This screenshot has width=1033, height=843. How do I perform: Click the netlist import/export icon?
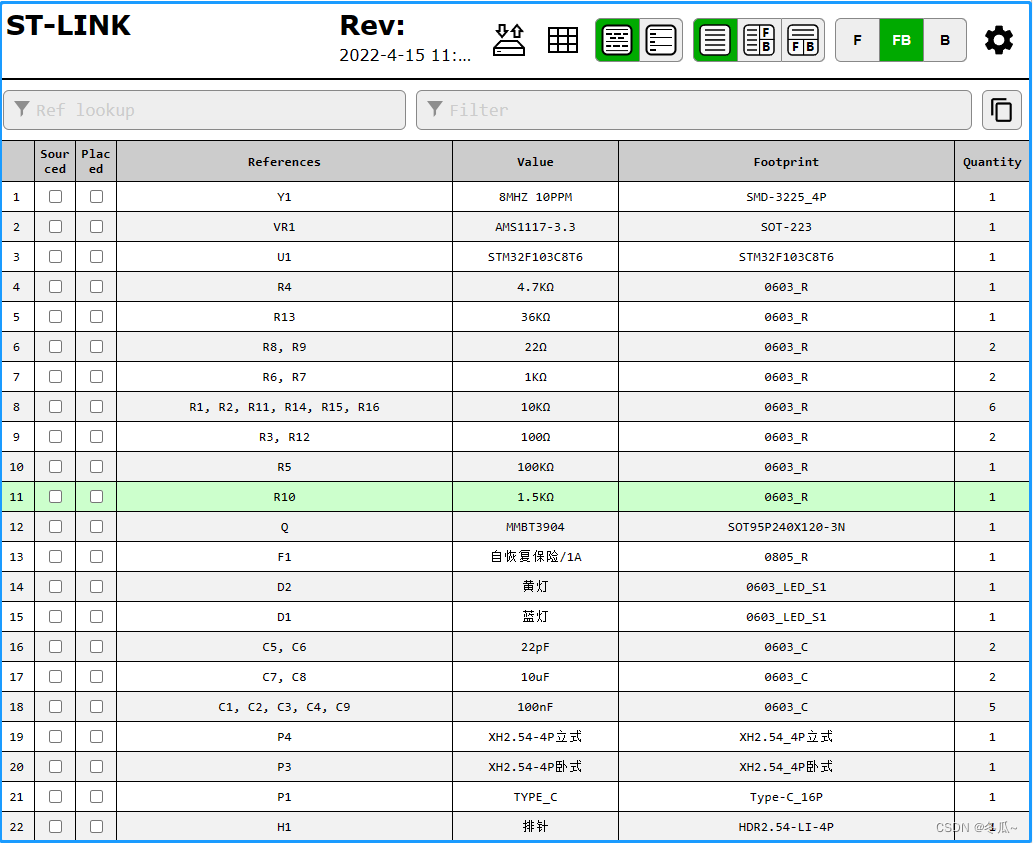509,40
